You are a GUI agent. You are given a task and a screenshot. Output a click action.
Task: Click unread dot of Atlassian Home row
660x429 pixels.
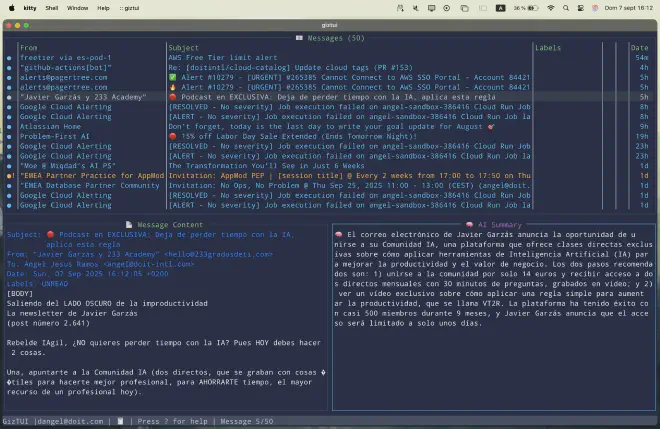[x=9, y=127]
